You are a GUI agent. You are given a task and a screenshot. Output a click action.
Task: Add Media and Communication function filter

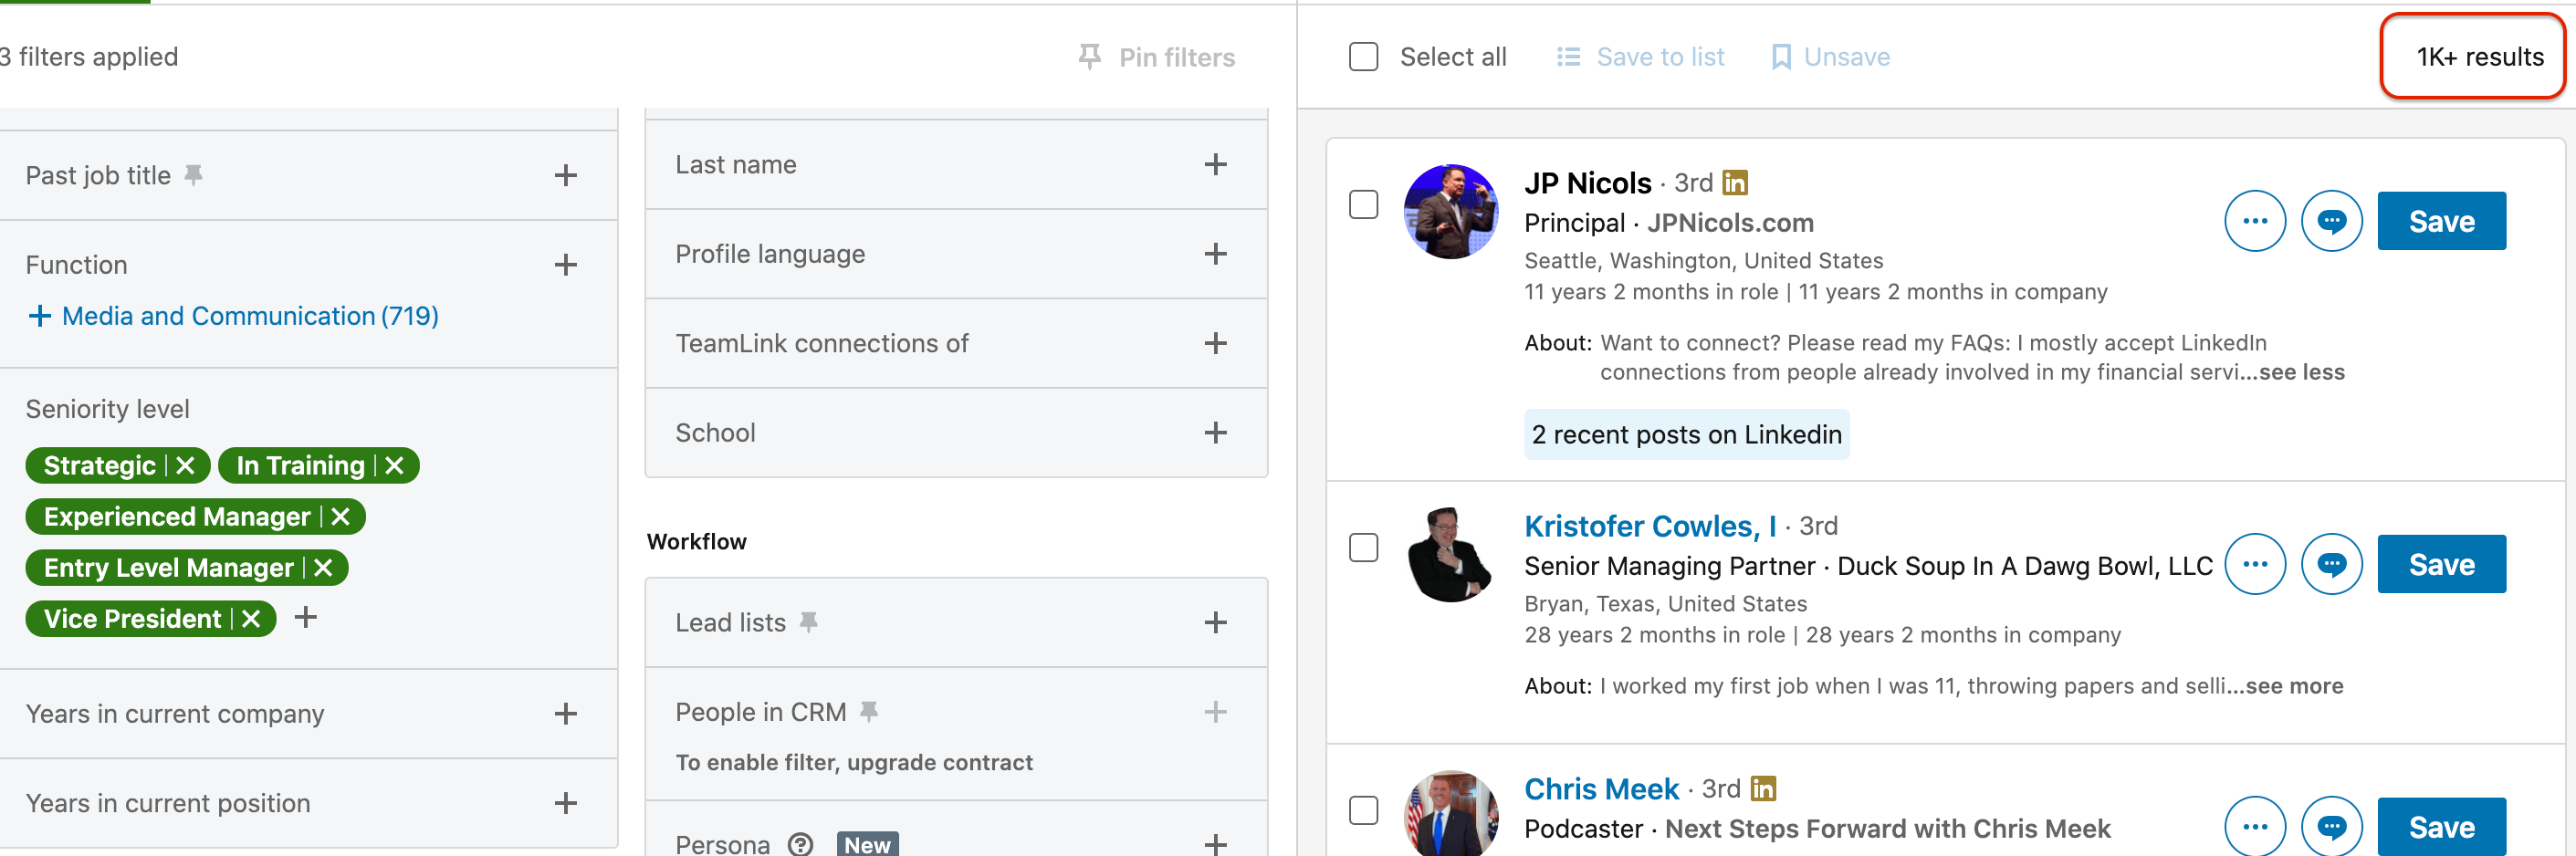click(x=232, y=316)
